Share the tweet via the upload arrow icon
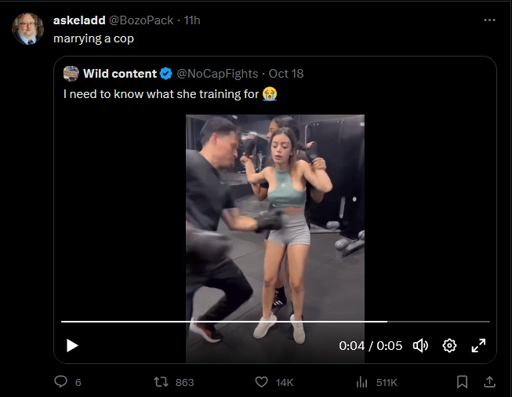 489,382
